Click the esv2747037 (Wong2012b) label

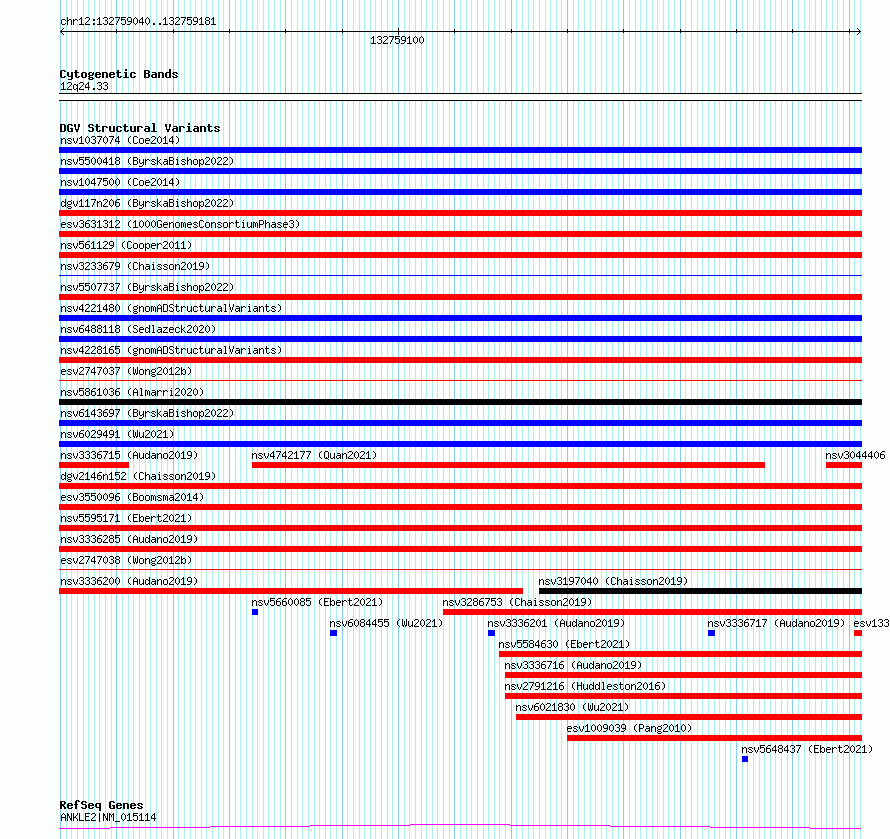pyautogui.click(x=126, y=371)
